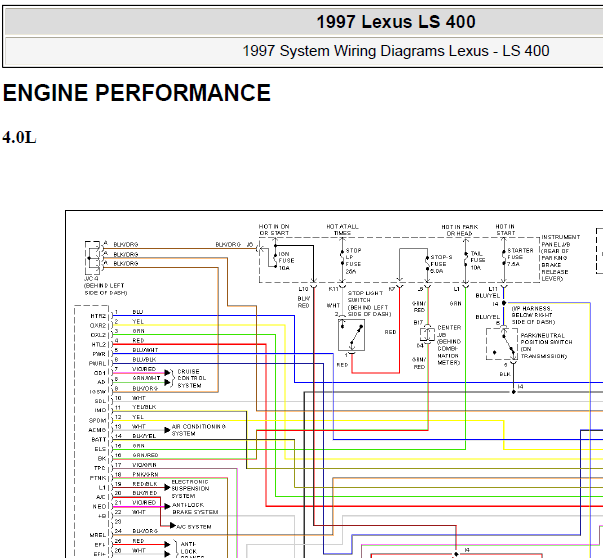Click the Air Conditioning System reference label

pyautogui.click(x=198, y=430)
